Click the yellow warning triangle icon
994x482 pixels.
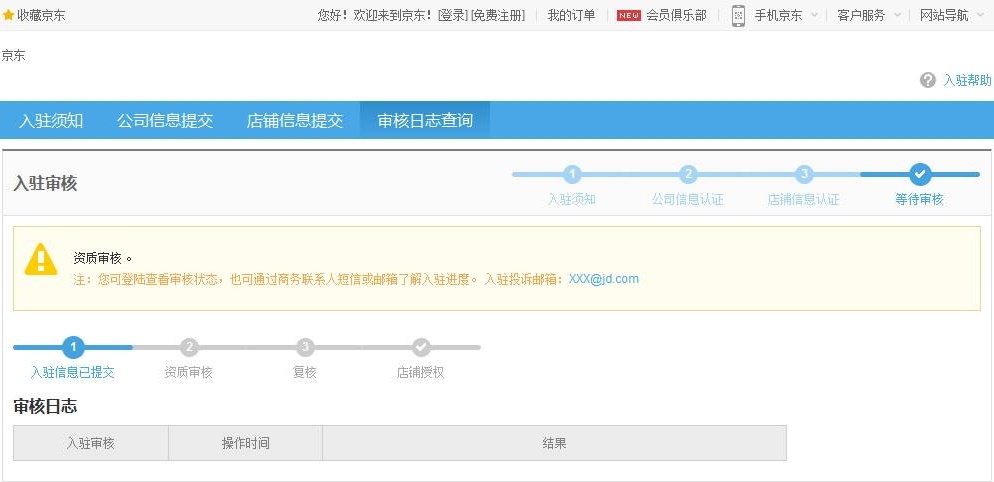(x=41, y=259)
